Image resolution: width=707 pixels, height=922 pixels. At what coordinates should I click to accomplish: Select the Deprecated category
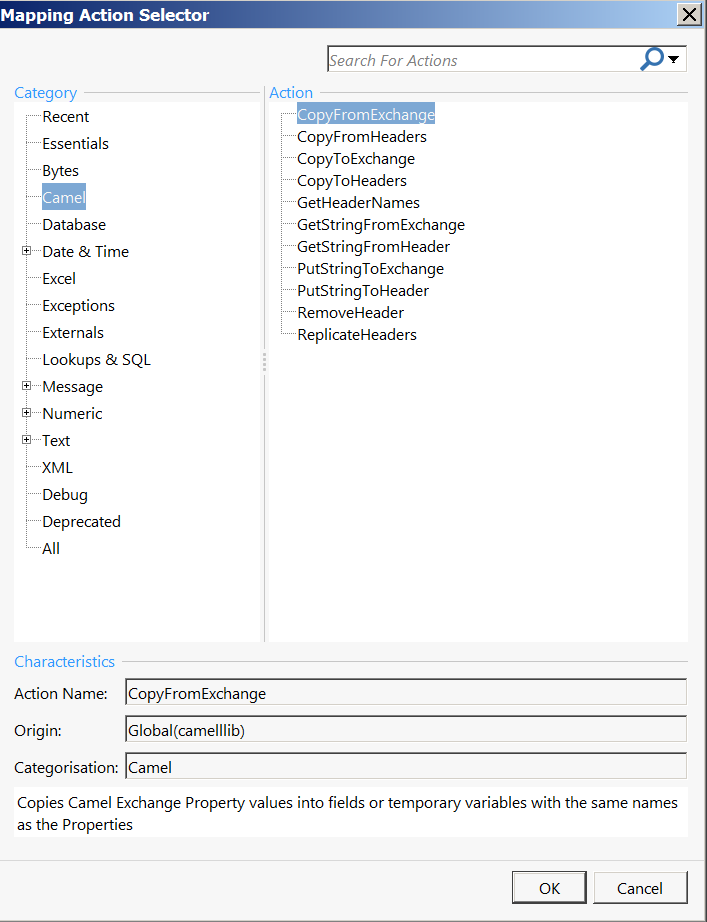pos(81,522)
